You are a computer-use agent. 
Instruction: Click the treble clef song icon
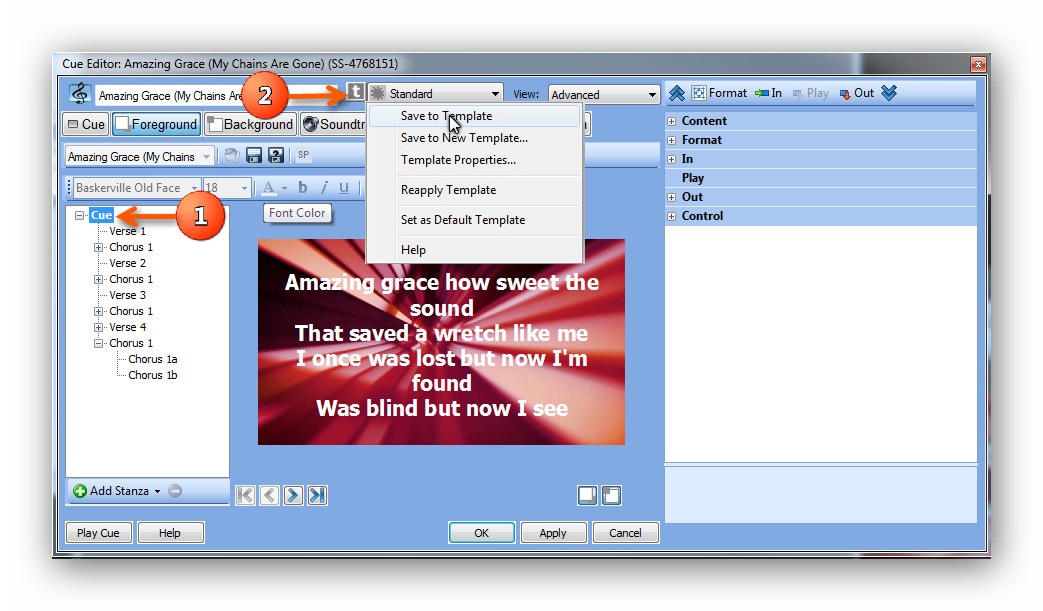click(80, 94)
